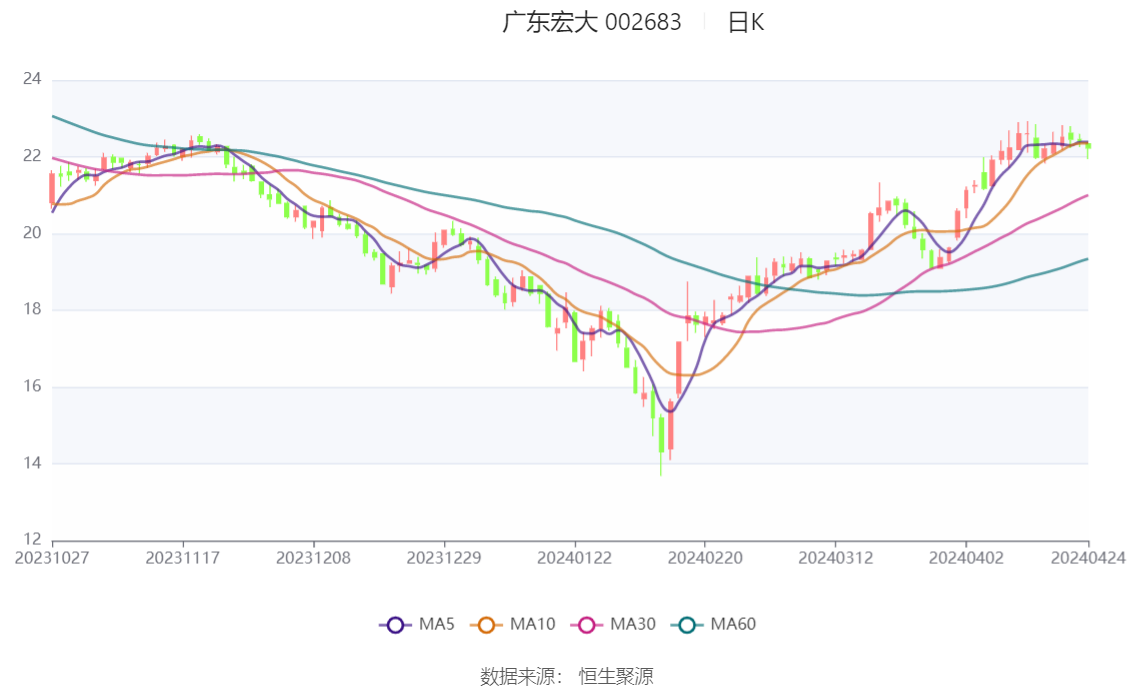Viewport: 1134px width, 689px height.
Task: Click the 广东宏大 002683 title
Action: click(592, 22)
